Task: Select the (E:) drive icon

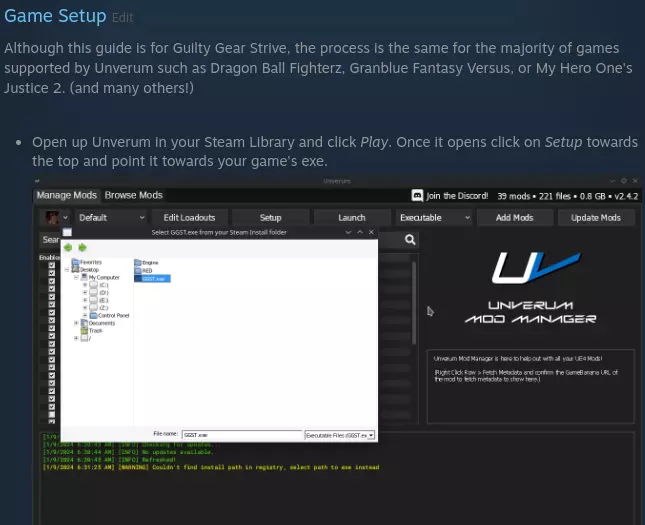Action: pyautogui.click(x=93, y=300)
